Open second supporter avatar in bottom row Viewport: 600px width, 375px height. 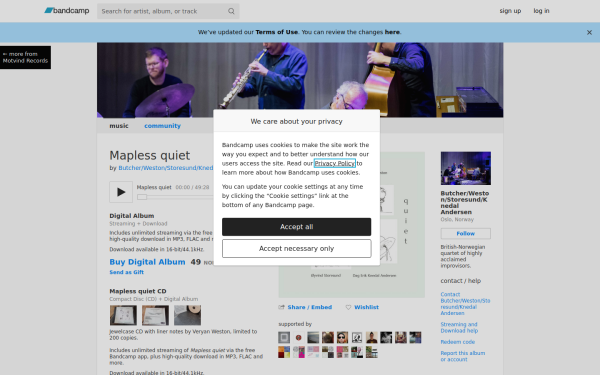298,352
